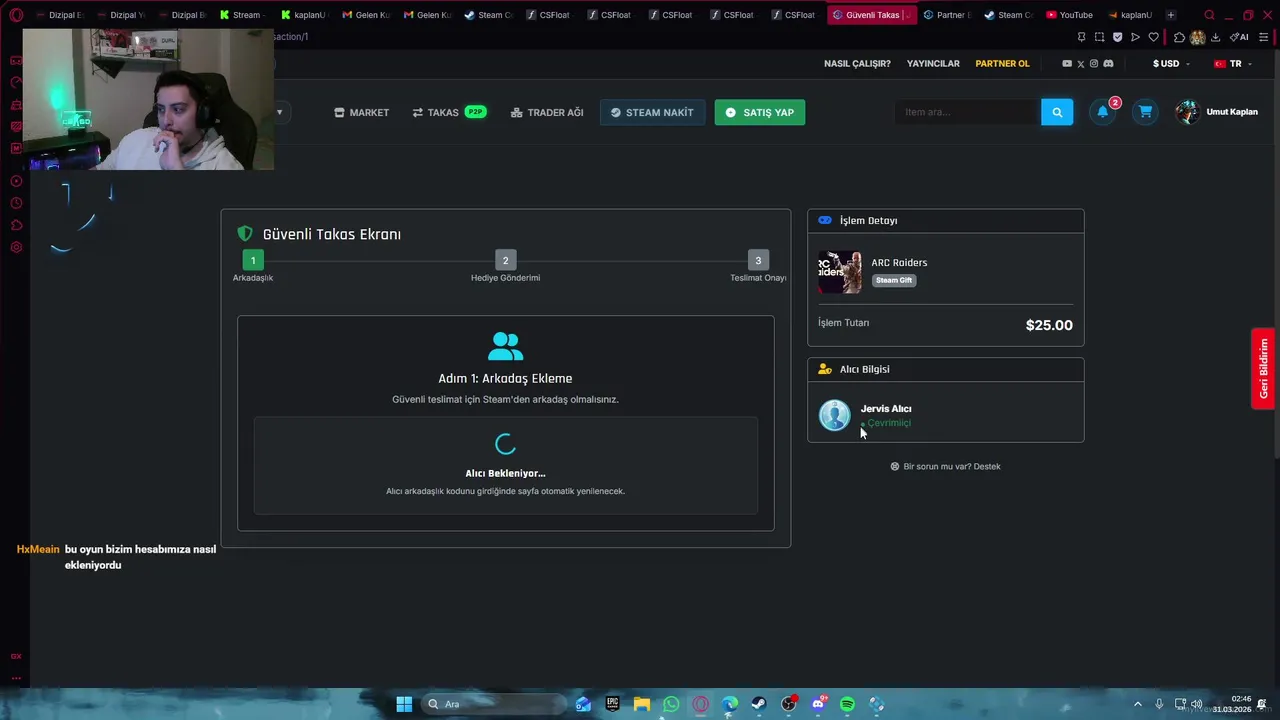Image resolution: width=1280 pixels, height=720 pixels.
Task: Click into the Item ara search field
Action: [x=966, y=112]
